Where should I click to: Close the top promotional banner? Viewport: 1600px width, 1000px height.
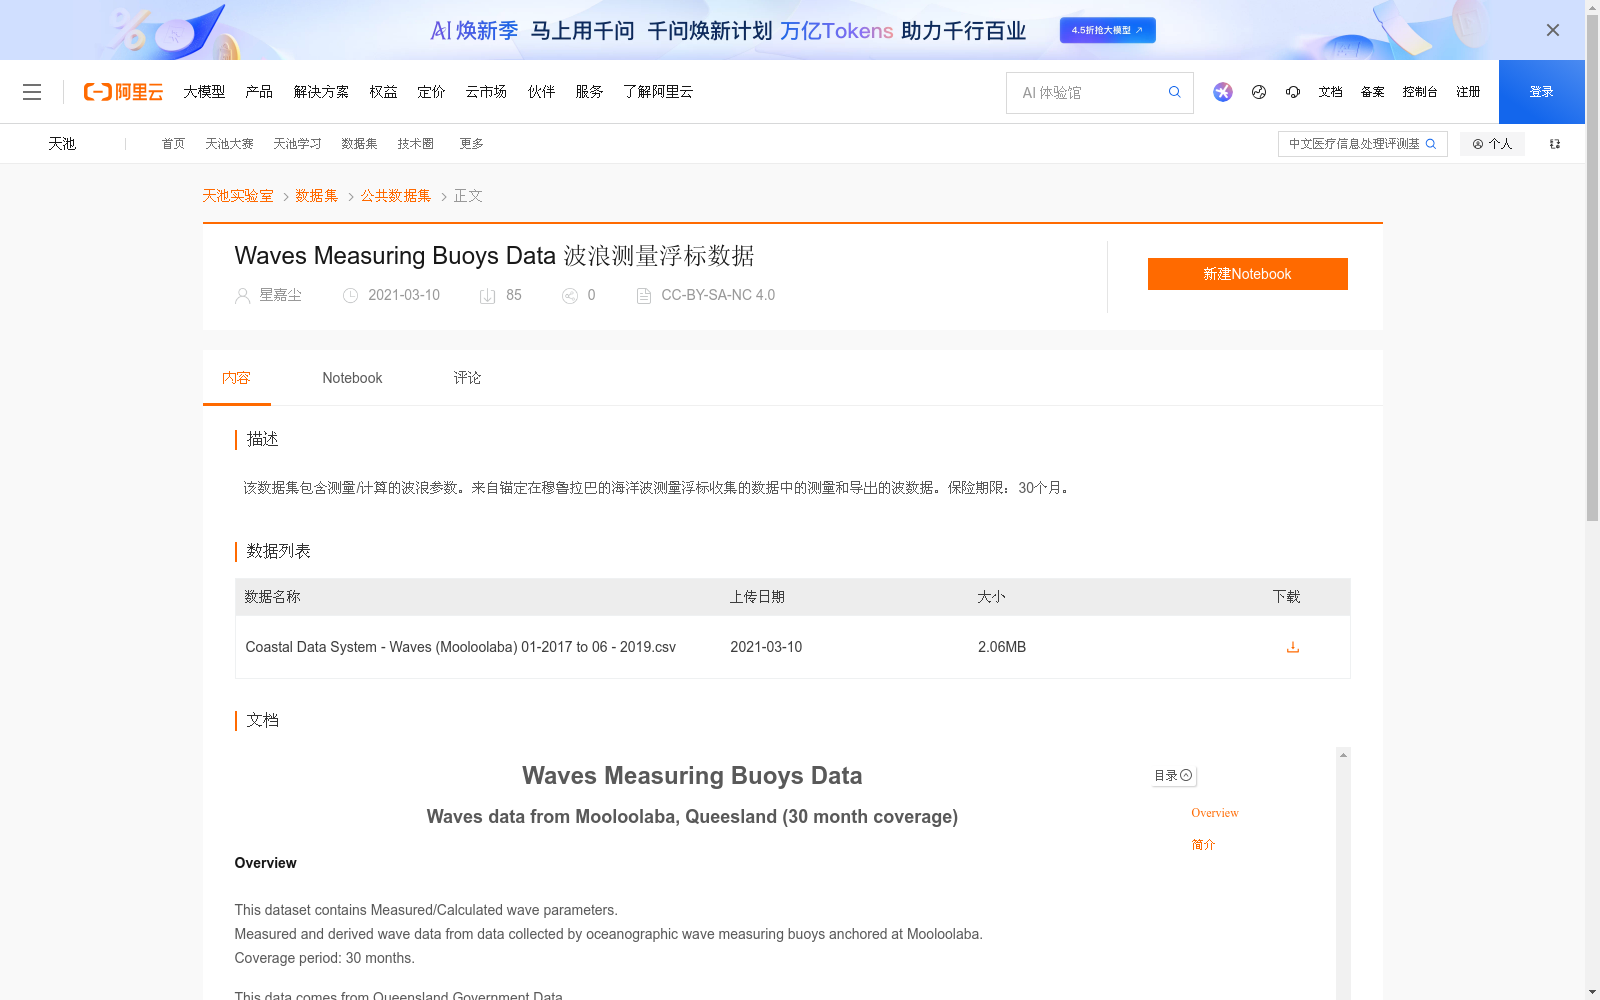1553,30
